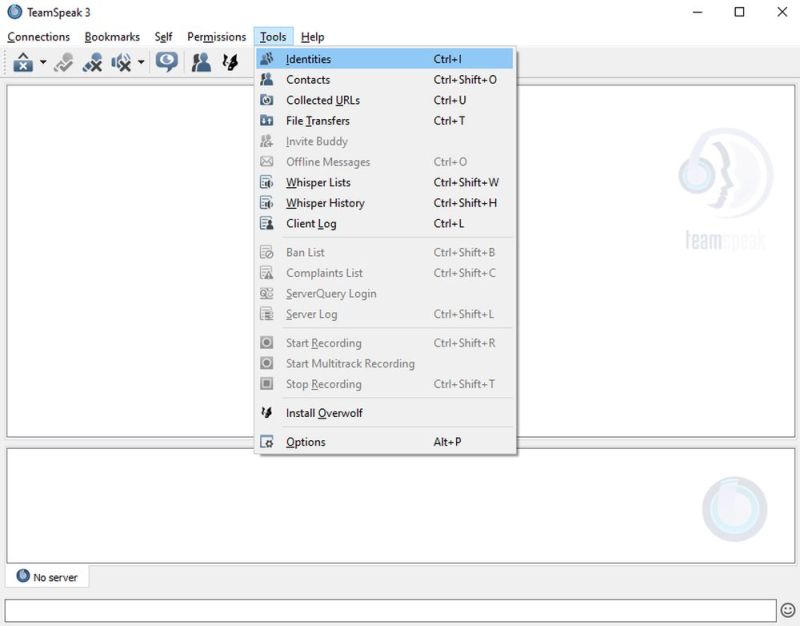Close the TeamSpeak 3 window

tap(782, 12)
